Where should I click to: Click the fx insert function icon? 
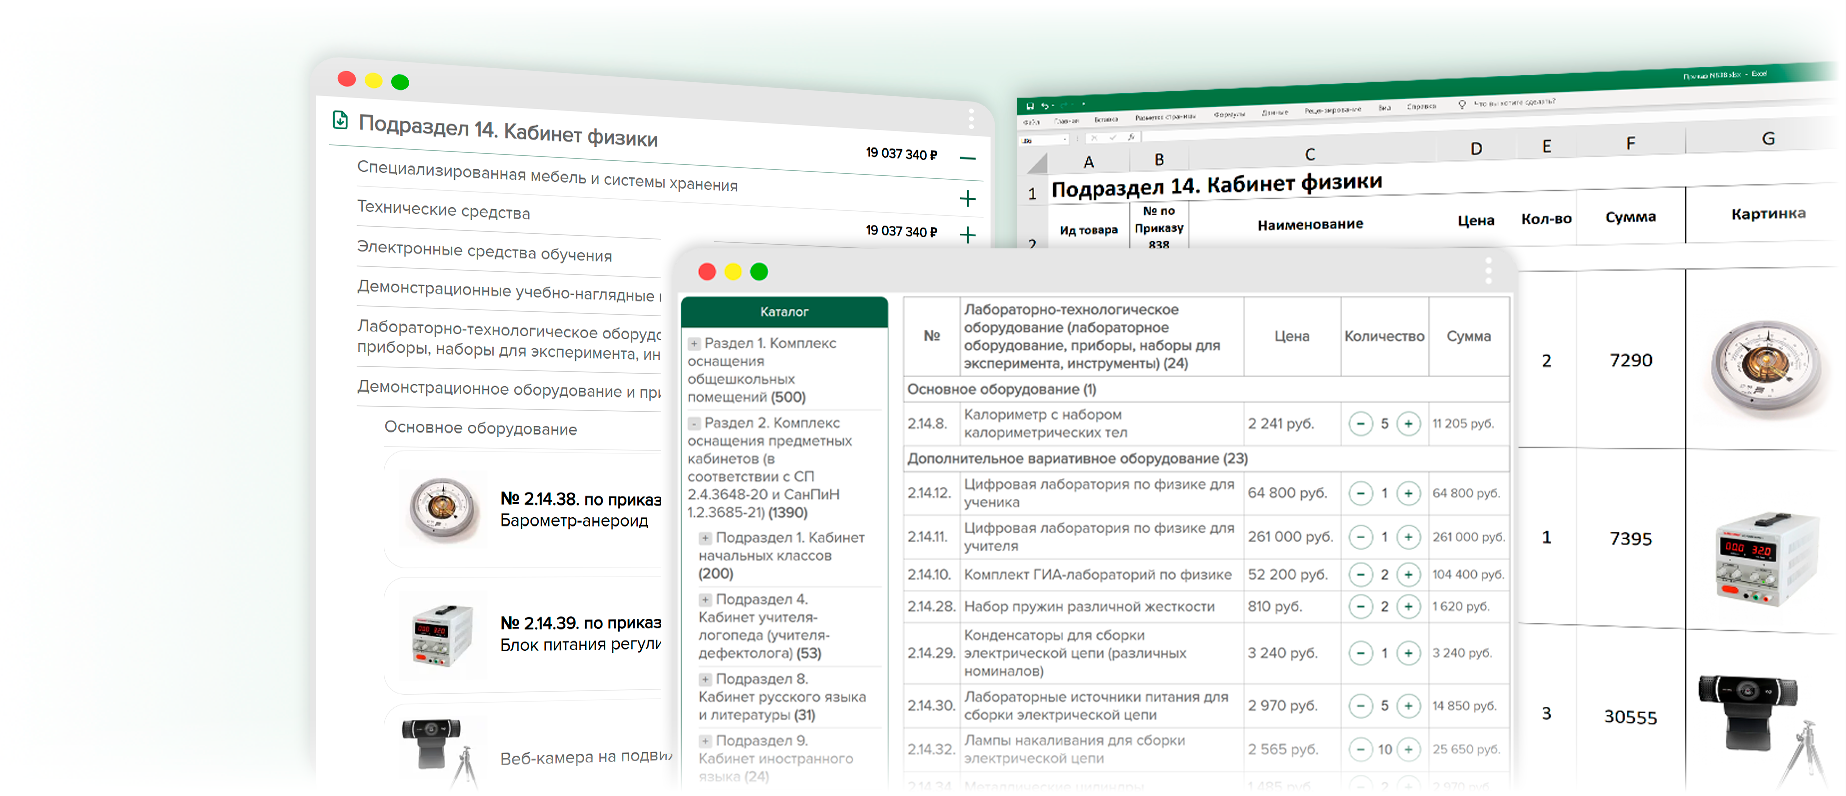pyautogui.click(x=1131, y=137)
